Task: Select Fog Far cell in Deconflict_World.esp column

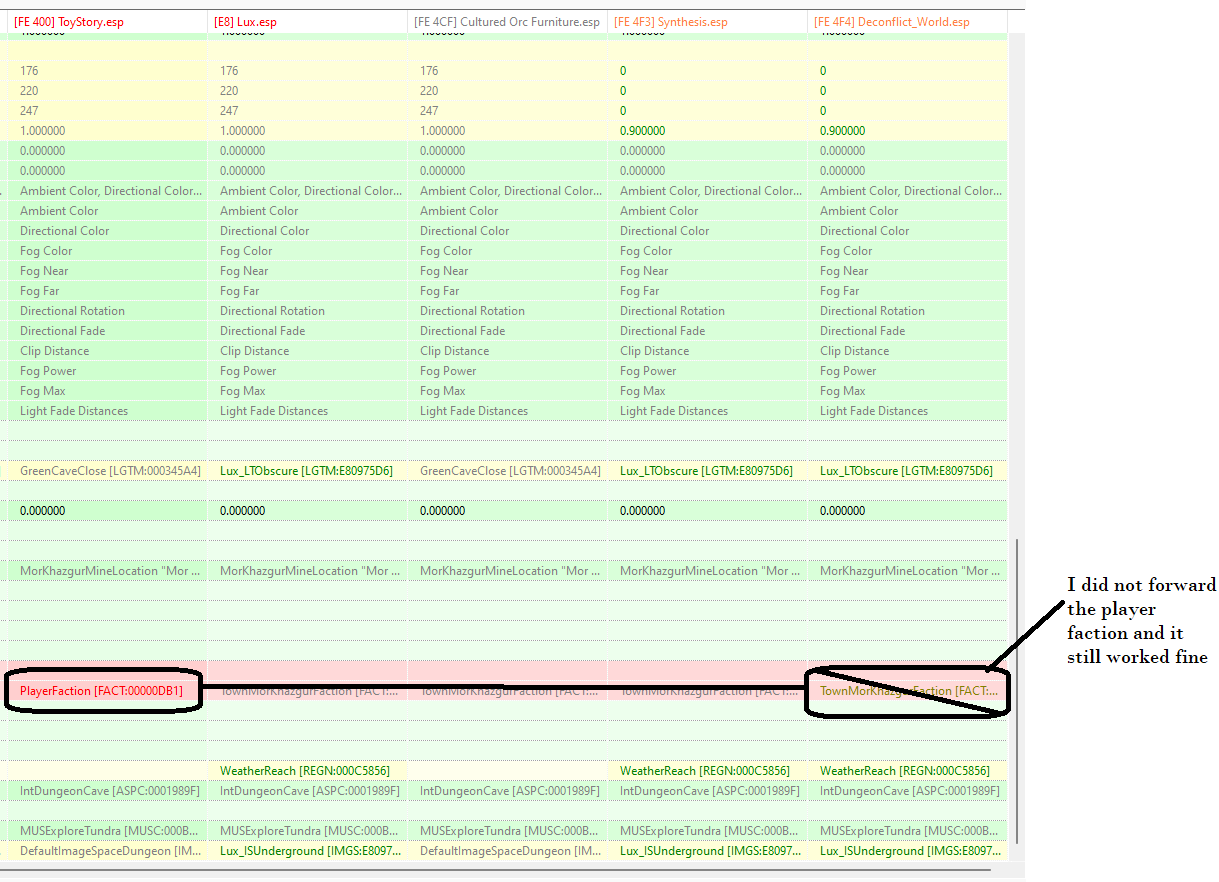Action: coord(907,291)
